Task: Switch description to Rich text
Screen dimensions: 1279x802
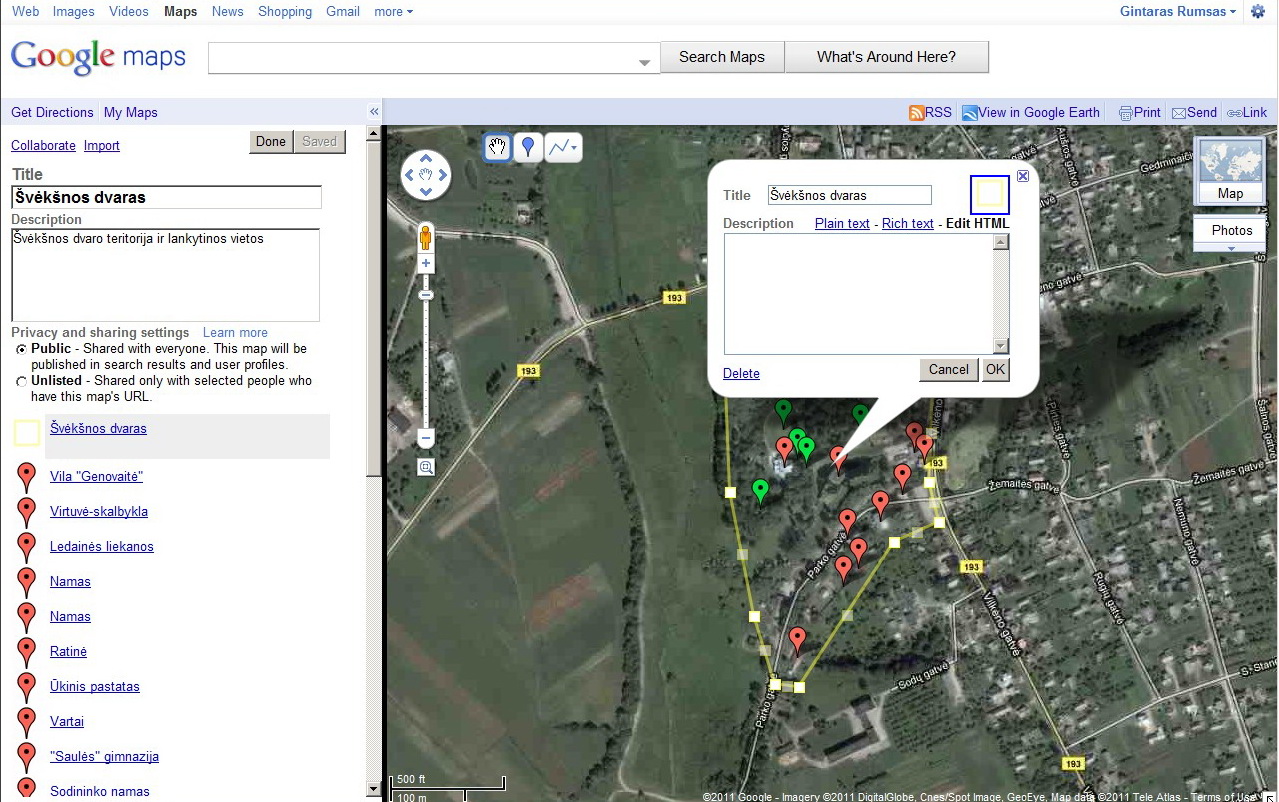Action: [x=907, y=224]
